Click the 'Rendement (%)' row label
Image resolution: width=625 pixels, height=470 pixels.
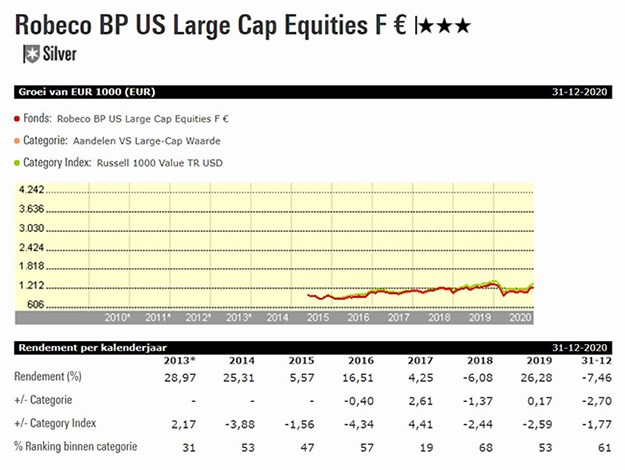click(48, 376)
